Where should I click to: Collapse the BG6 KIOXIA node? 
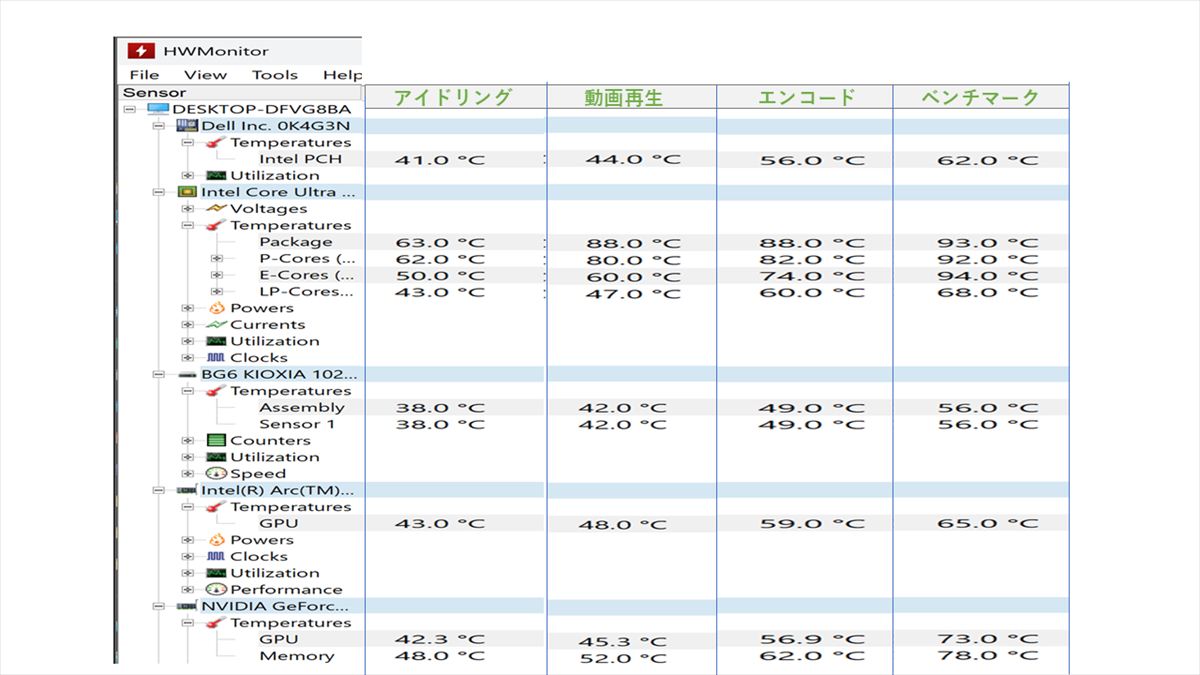tap(158, 374)
